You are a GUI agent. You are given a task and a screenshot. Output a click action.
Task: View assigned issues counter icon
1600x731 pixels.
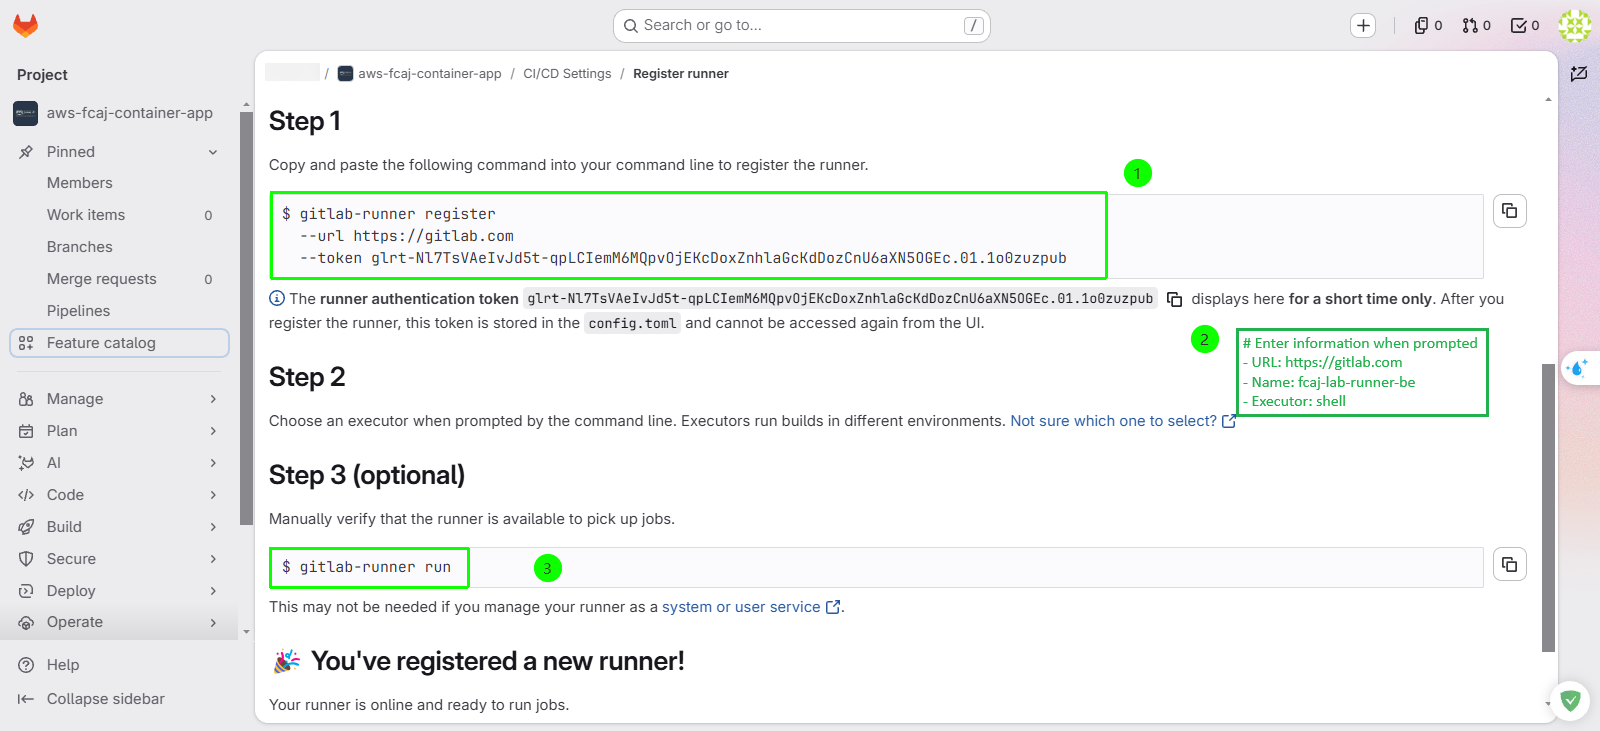[1428, 26]
